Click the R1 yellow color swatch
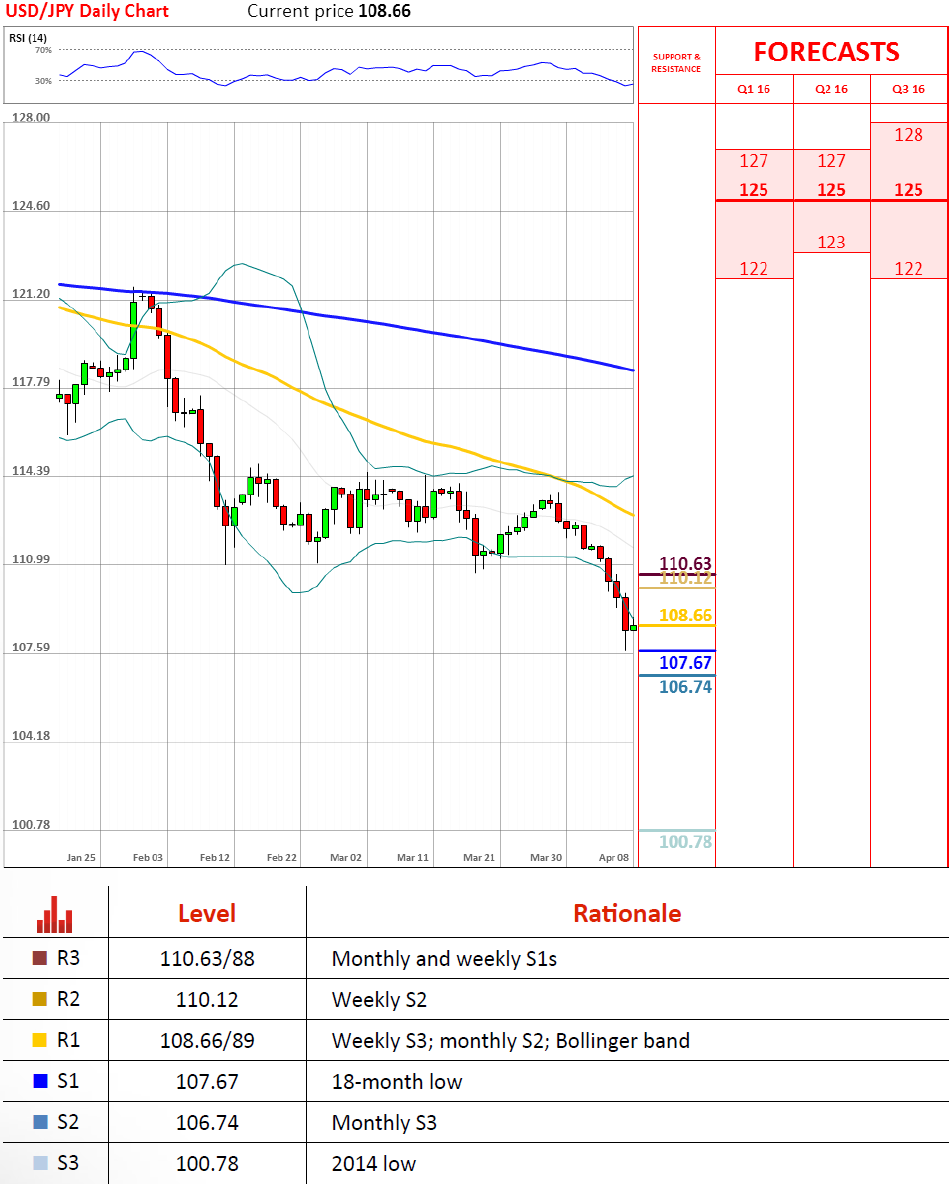Viewport: 952px width, 1184px height. 40,1040
